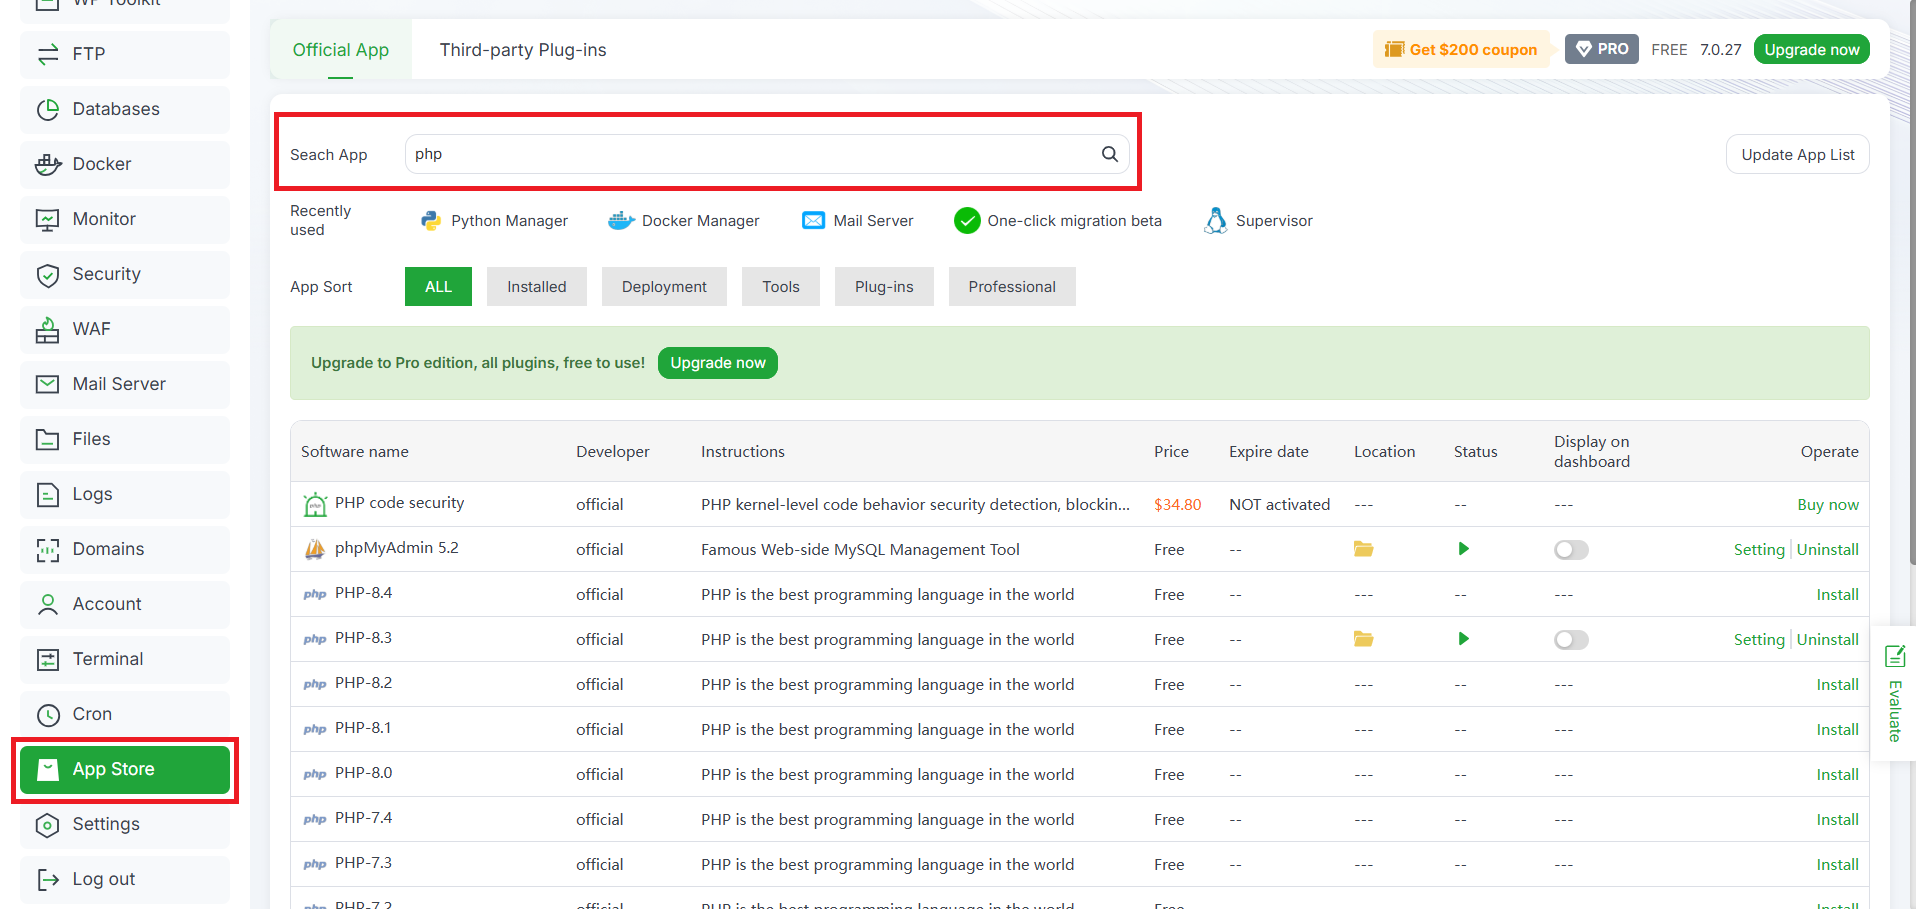Open App Store in the sidebar

125,769
